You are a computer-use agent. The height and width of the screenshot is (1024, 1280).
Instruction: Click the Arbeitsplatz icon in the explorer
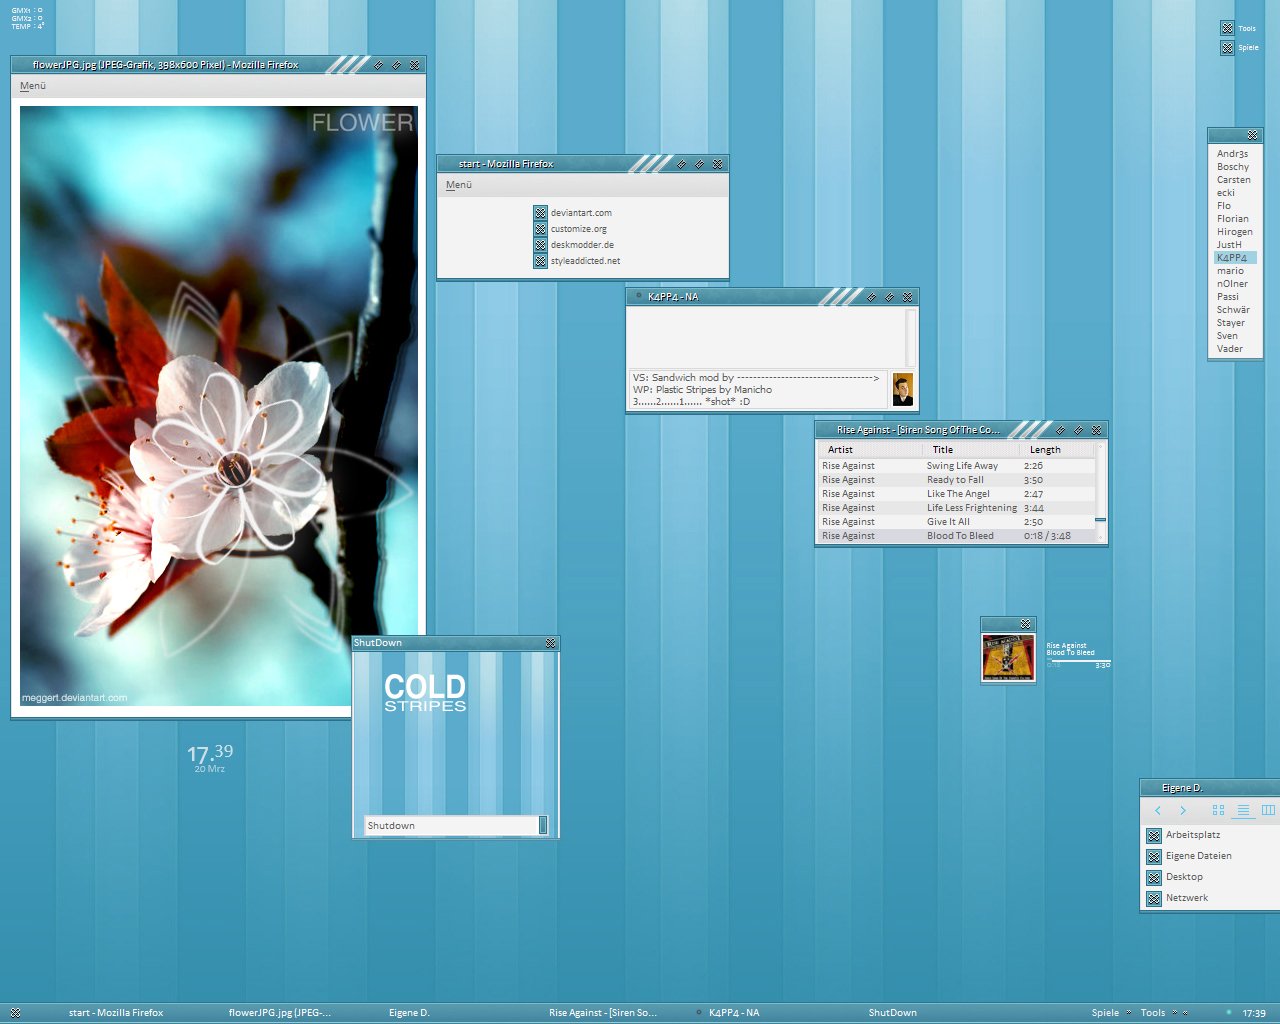pos(1154,836)
